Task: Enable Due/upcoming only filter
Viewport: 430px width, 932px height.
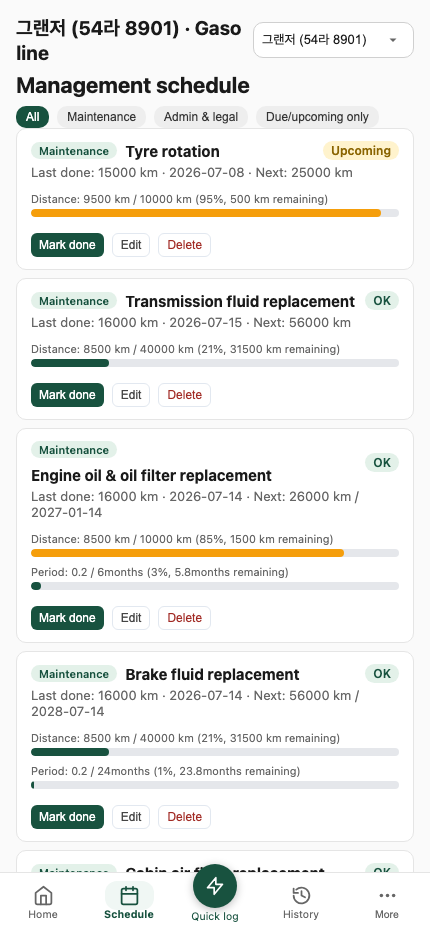Action: pyautogui.click(x=318, y=116)
